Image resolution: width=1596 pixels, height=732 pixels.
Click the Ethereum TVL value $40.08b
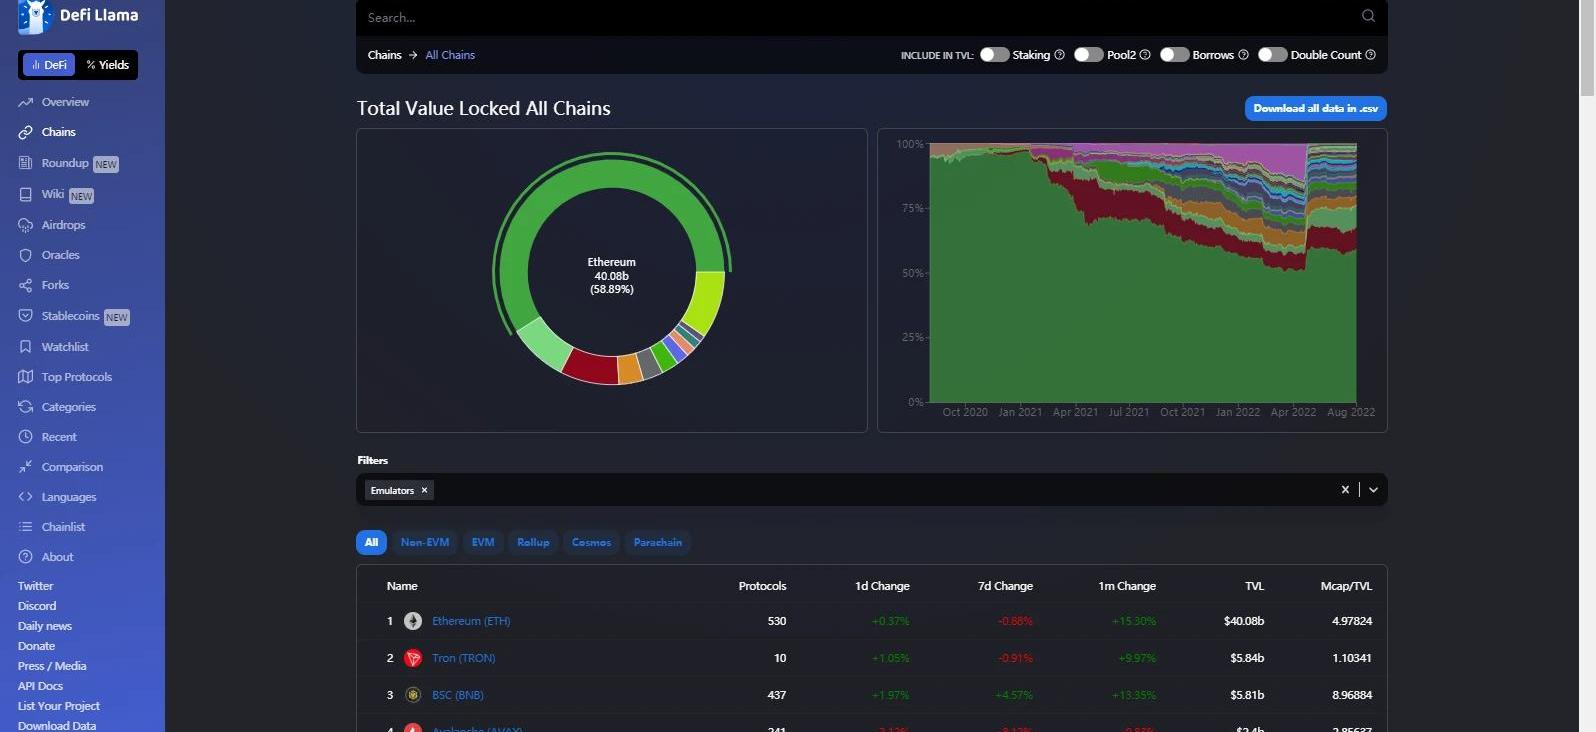1244,621
